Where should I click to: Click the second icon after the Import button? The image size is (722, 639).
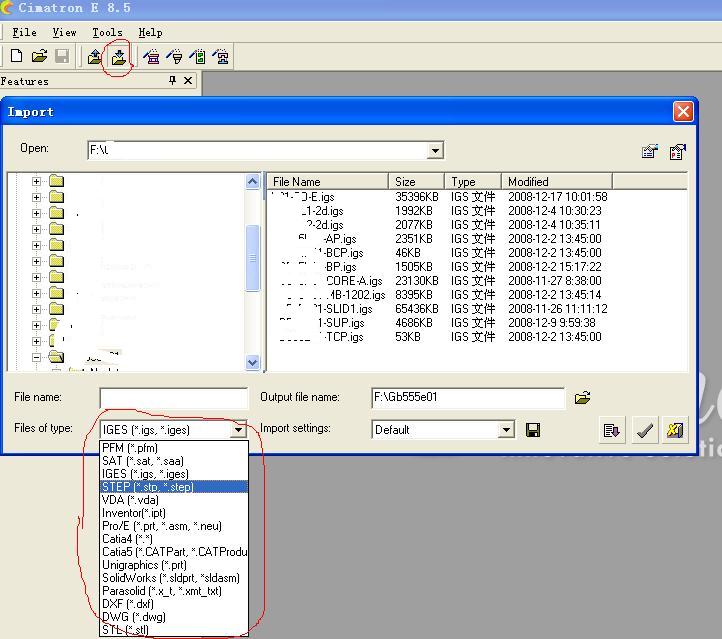click(175, 57)
